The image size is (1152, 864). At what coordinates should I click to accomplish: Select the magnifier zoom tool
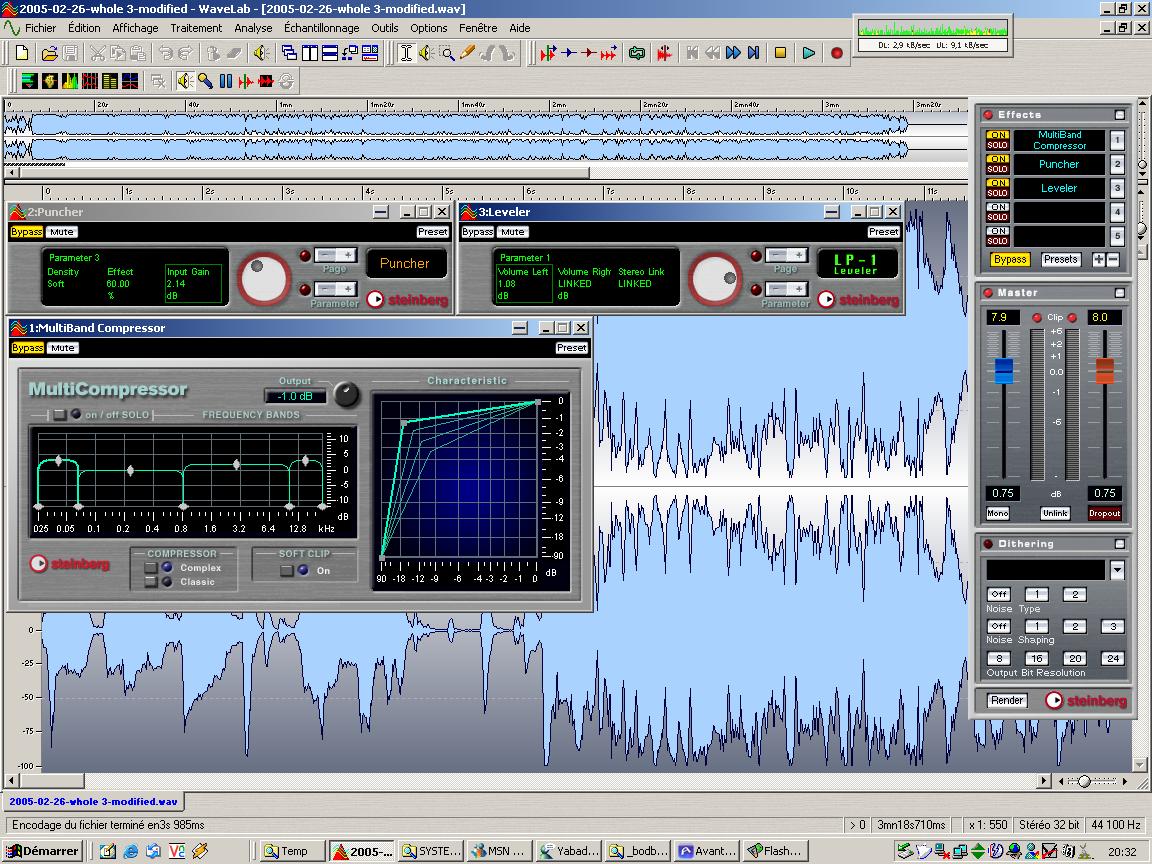tap(448, 53)
